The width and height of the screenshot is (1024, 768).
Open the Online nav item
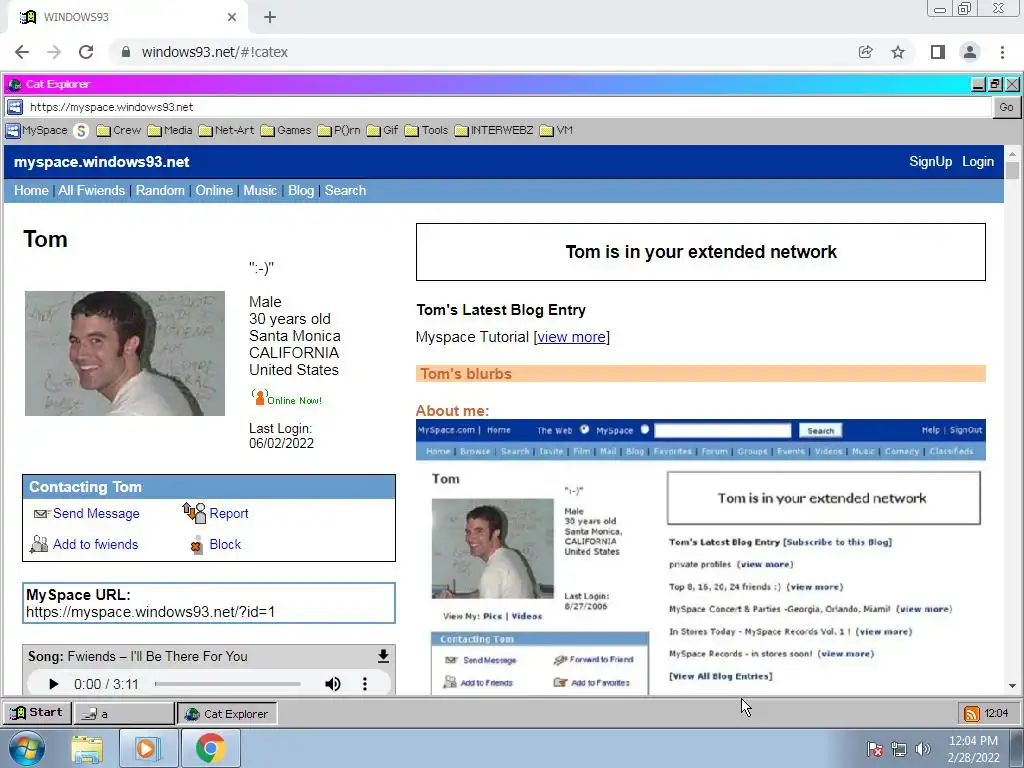click(214, 191)
